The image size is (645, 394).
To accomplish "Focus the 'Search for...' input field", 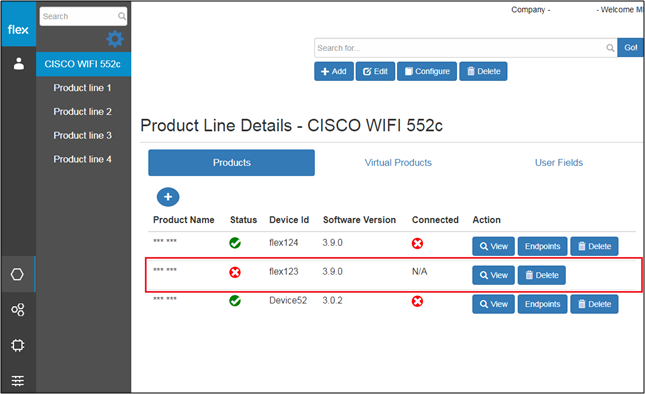I will (x=466, y=48).
